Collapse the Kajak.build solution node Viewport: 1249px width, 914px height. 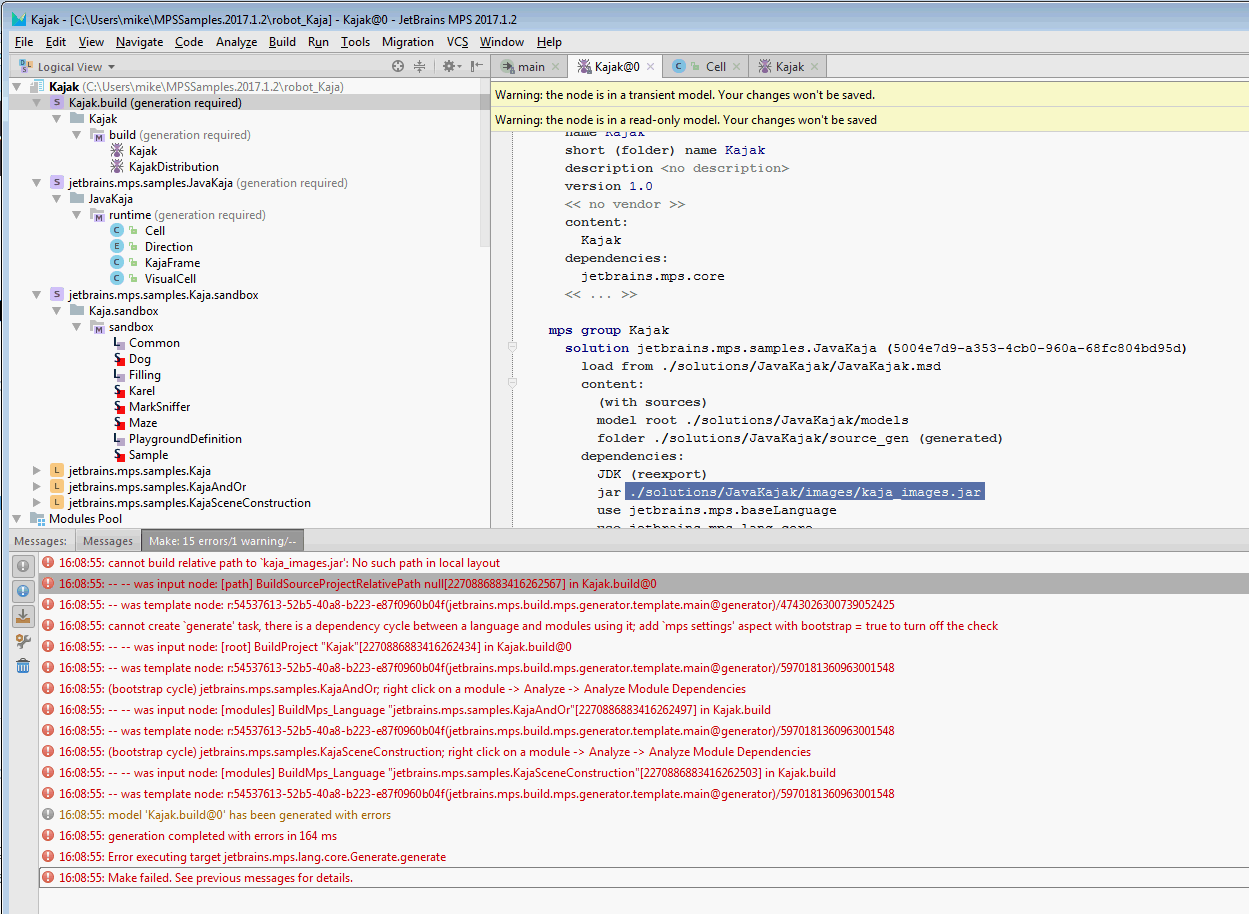click(x=37, y=103)
